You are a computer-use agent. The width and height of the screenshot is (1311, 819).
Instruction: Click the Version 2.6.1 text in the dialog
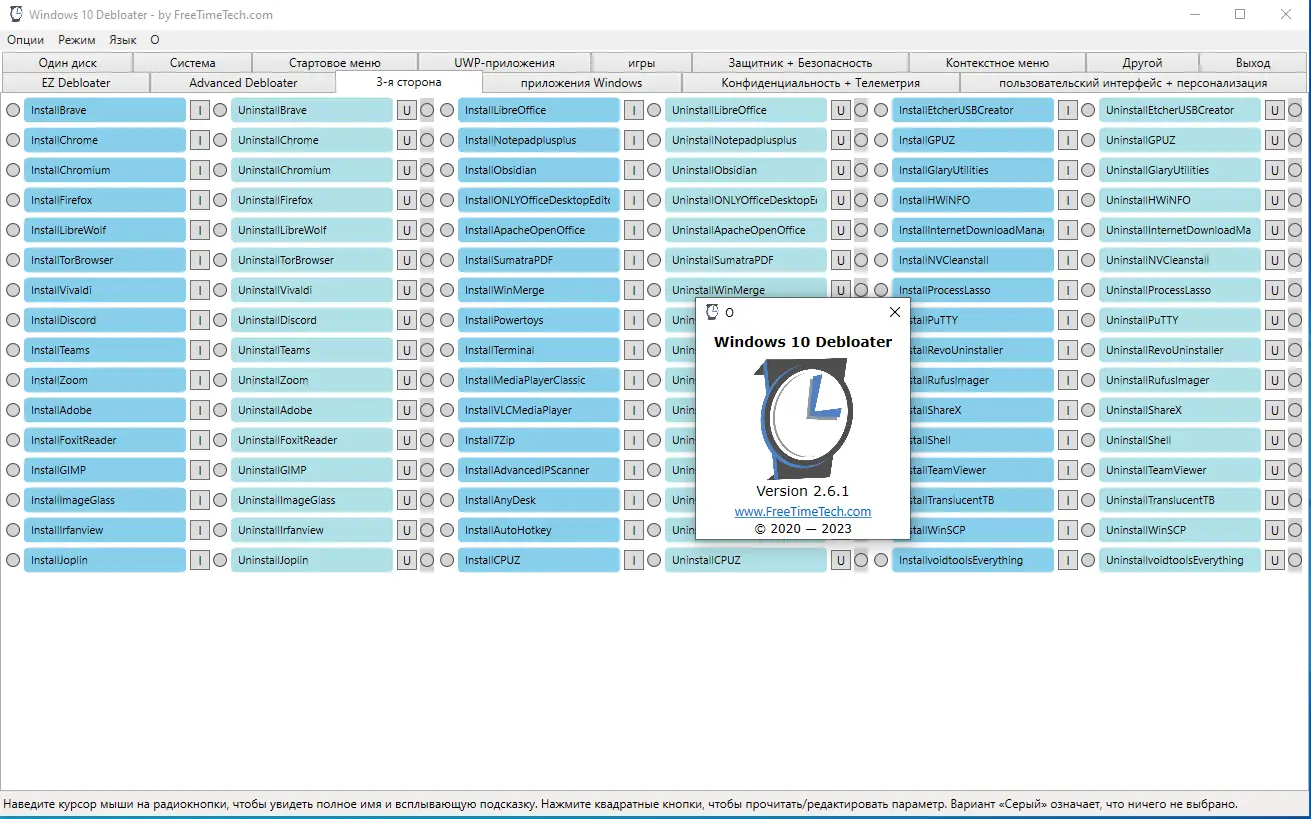[x=802, y=491]
